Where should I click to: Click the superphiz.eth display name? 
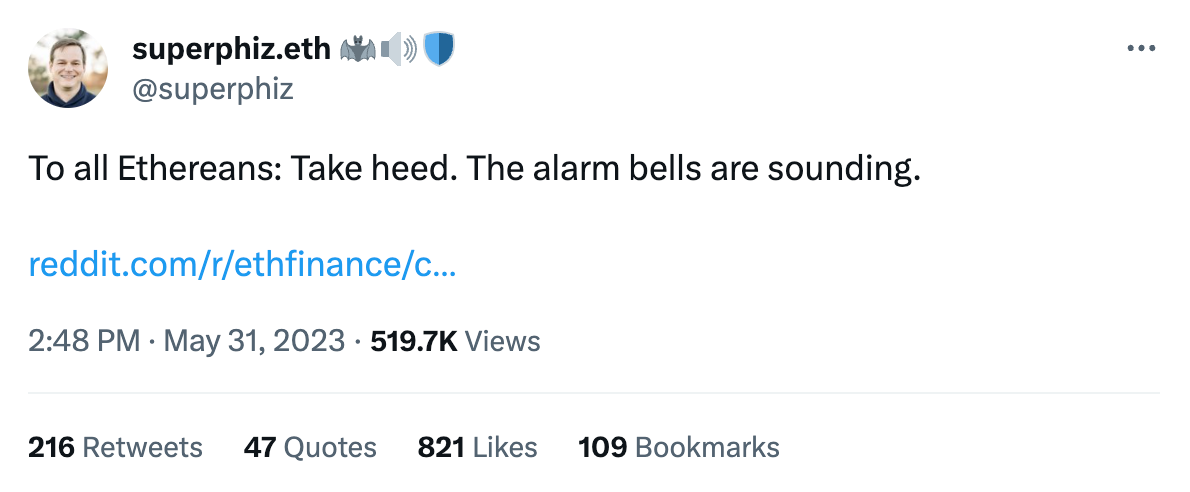pos(231,49)
